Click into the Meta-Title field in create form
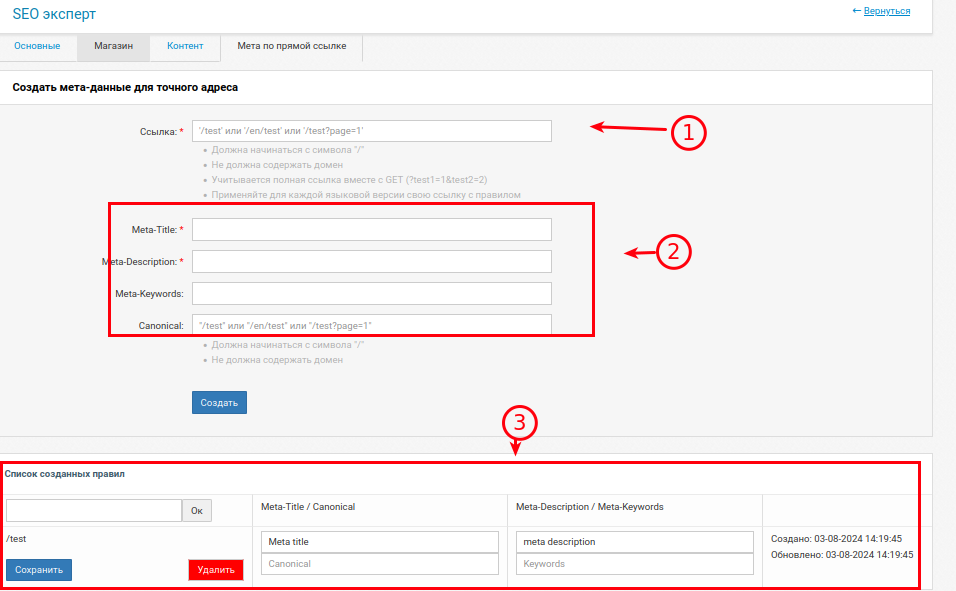Image resolution: width=956 pixels, height=591 pixels. click(x=372, y=230)
